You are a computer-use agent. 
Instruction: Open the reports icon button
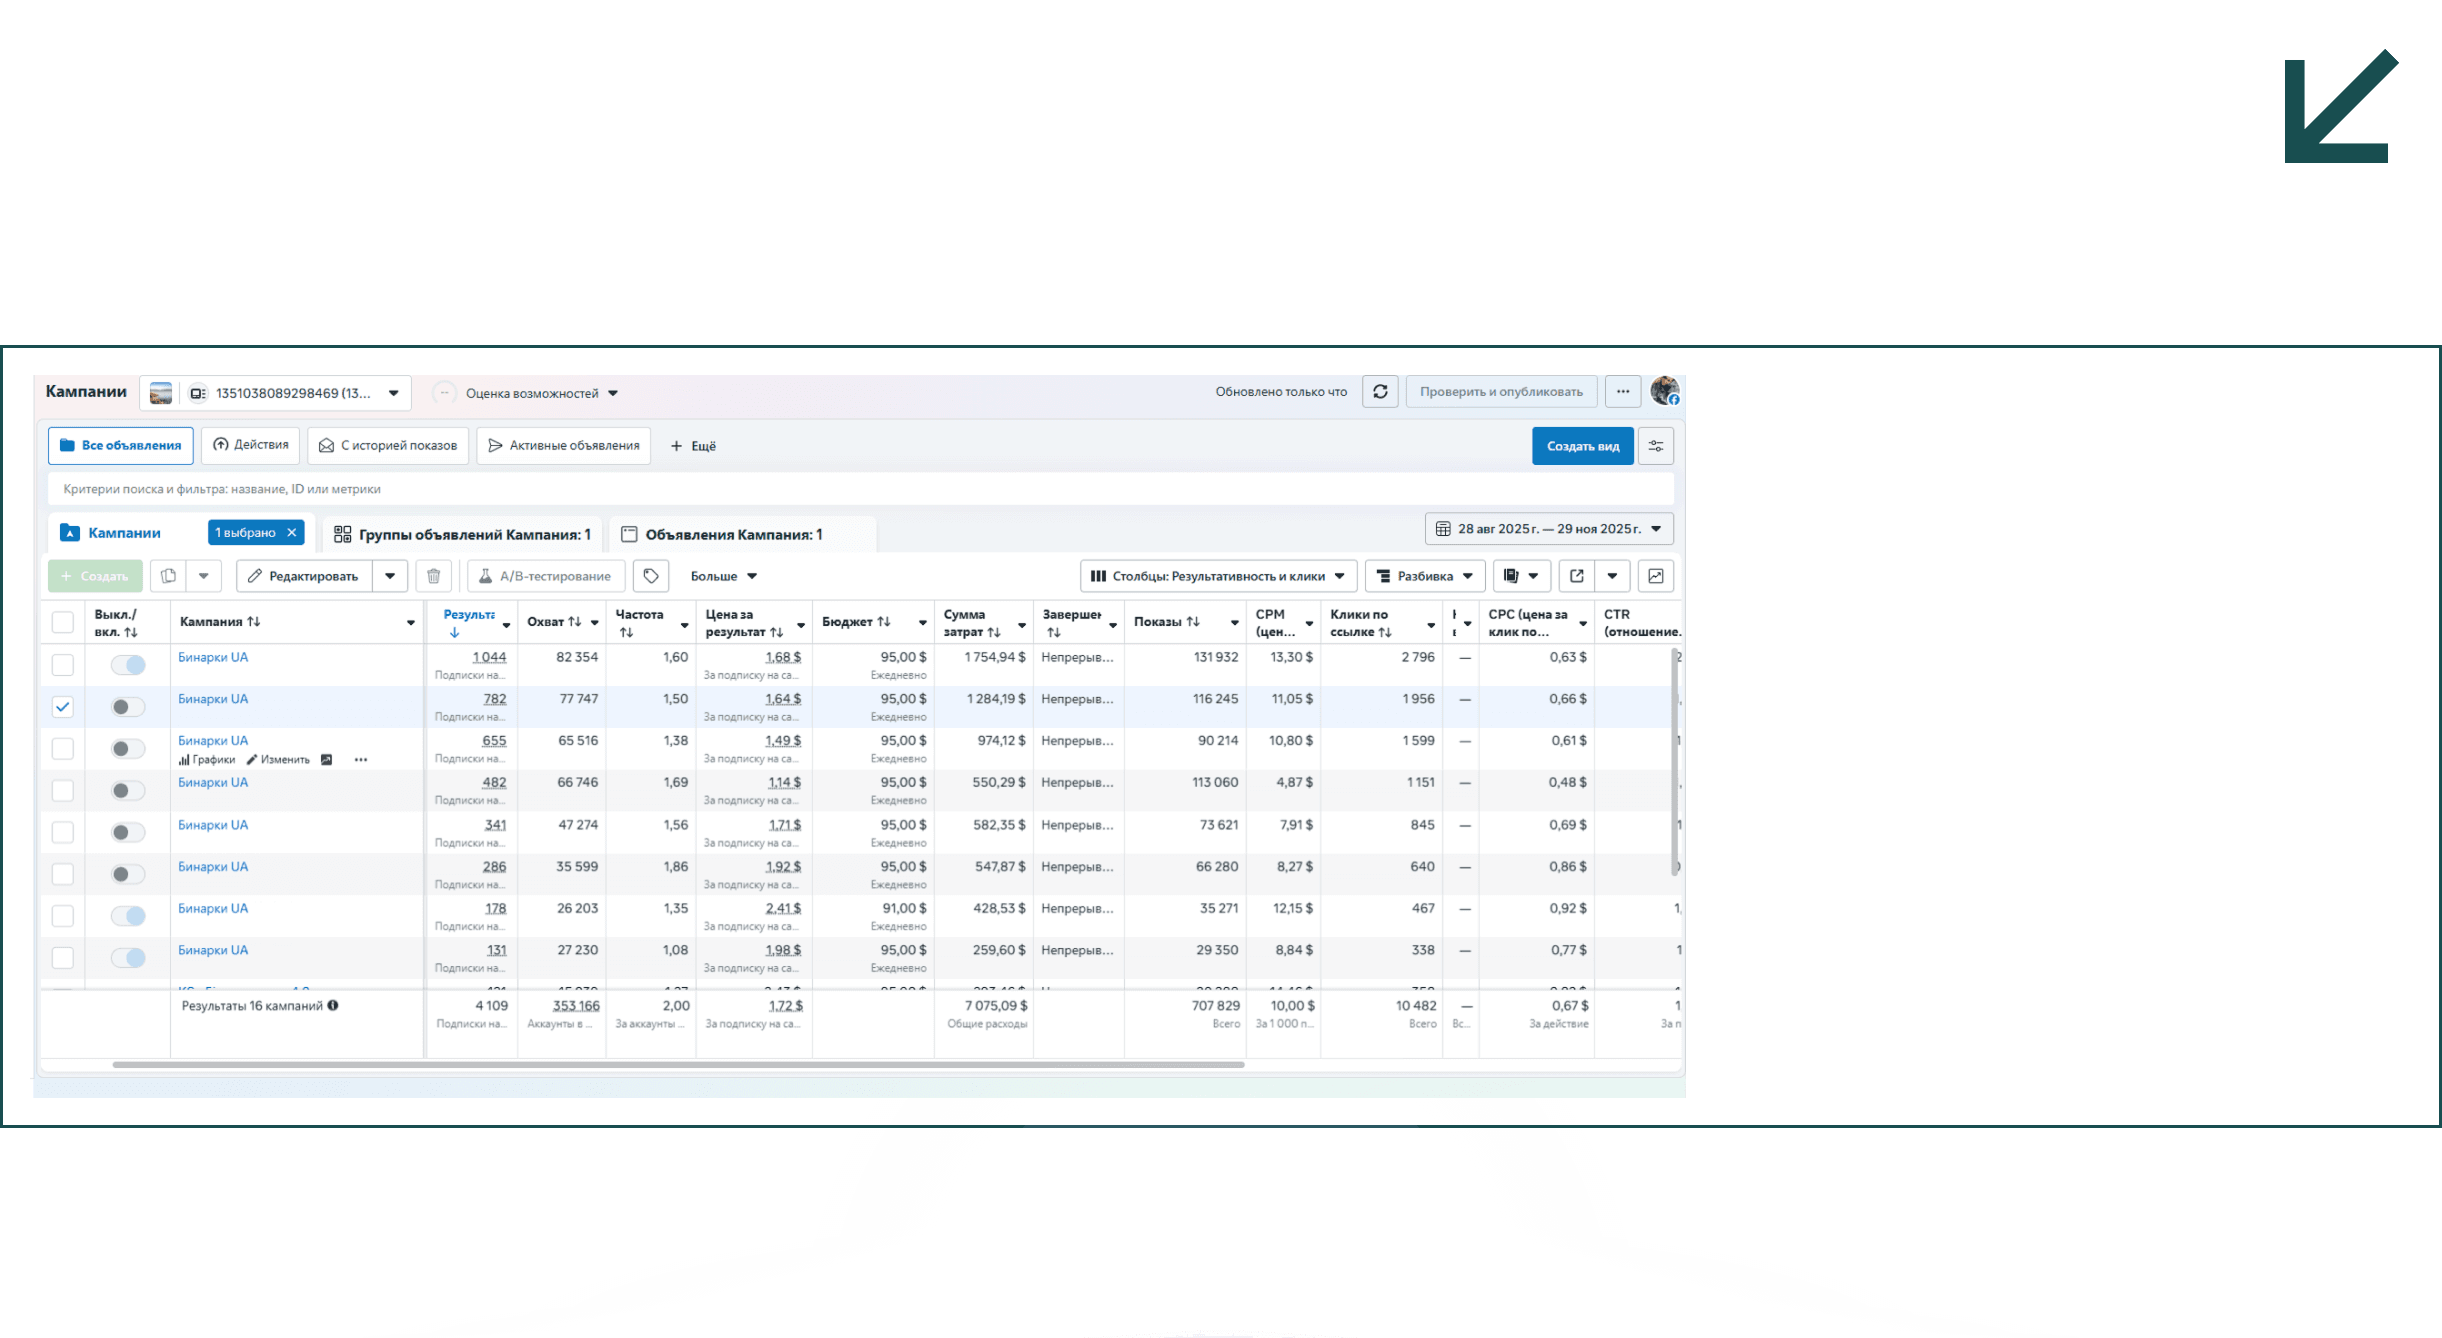[1522, 576]
